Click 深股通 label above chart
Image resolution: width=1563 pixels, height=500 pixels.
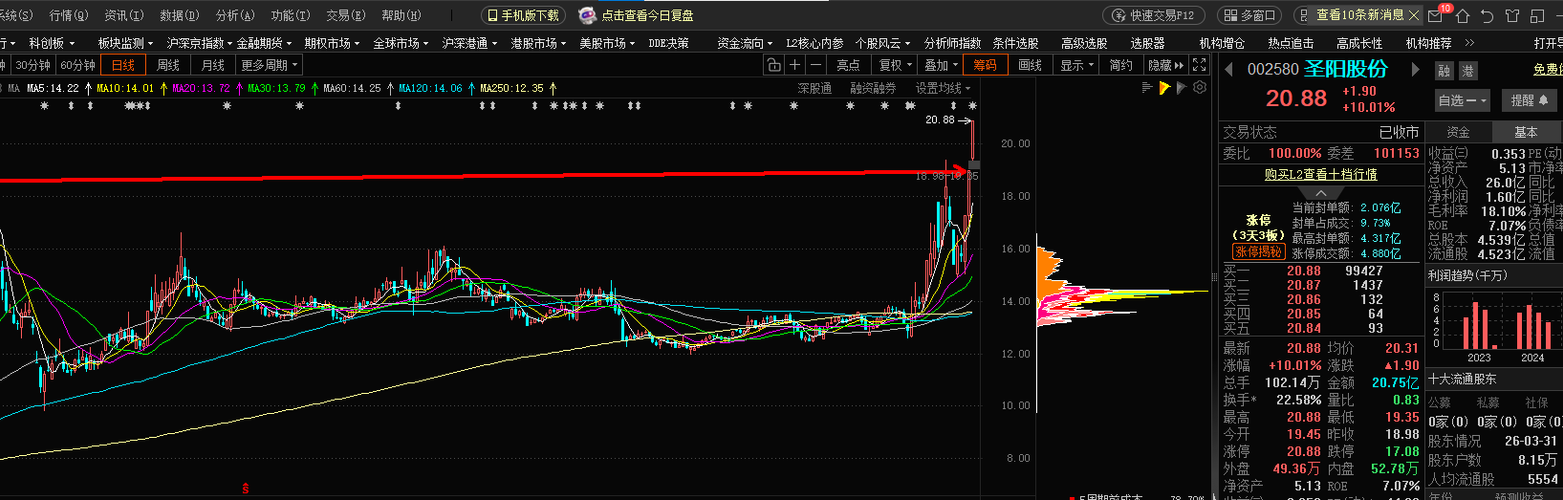click(815, 88)
